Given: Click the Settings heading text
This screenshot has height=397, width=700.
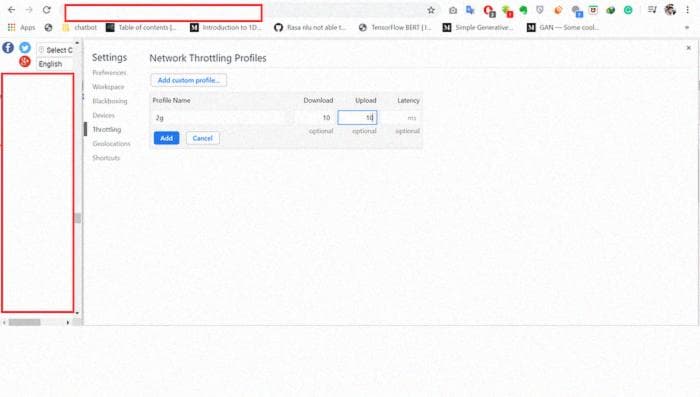Looking at the screenshot, I should pos(109,58).
